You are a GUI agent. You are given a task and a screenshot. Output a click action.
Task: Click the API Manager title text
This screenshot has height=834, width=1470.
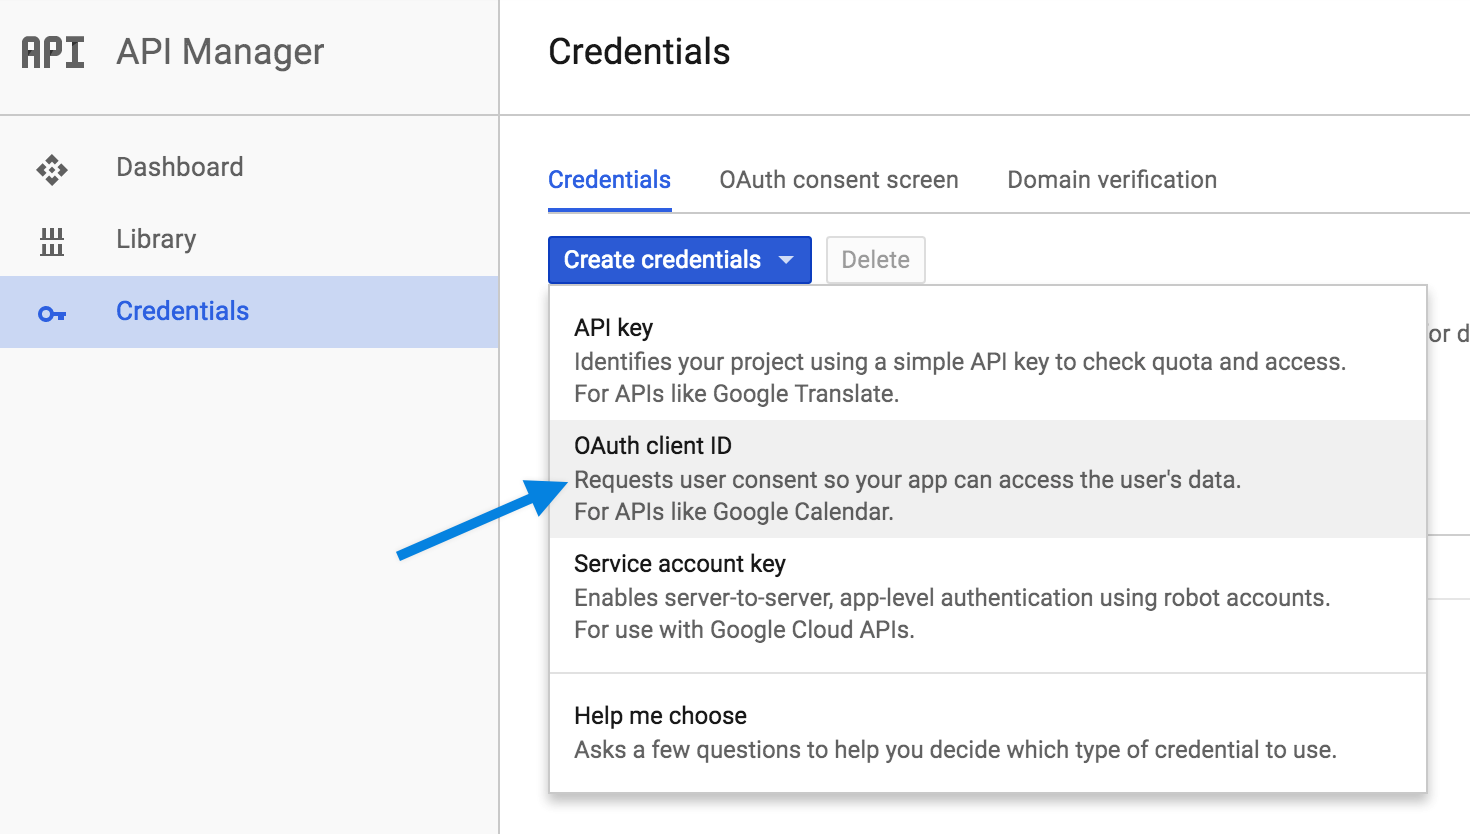point(220,52)
